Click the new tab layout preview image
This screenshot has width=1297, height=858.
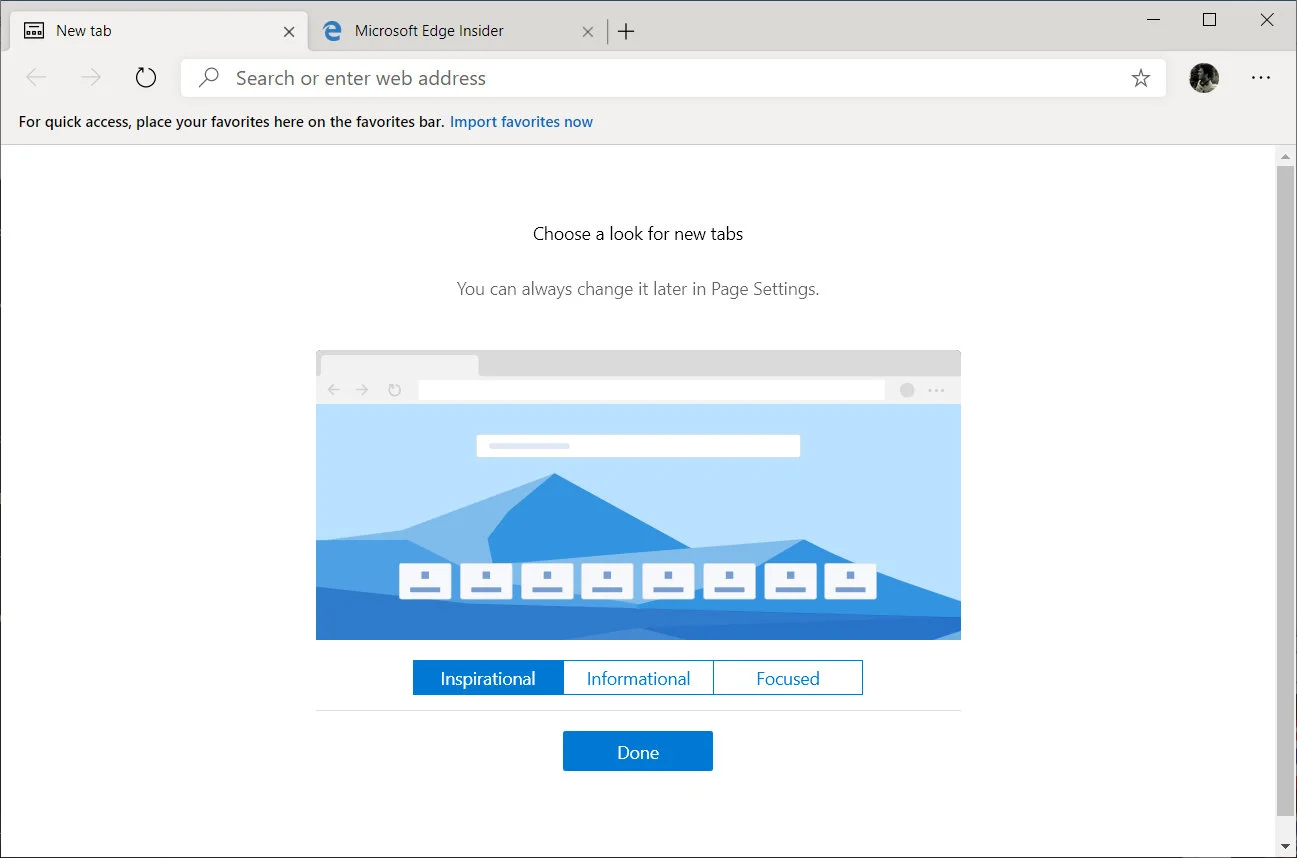[x=638, y=495]
